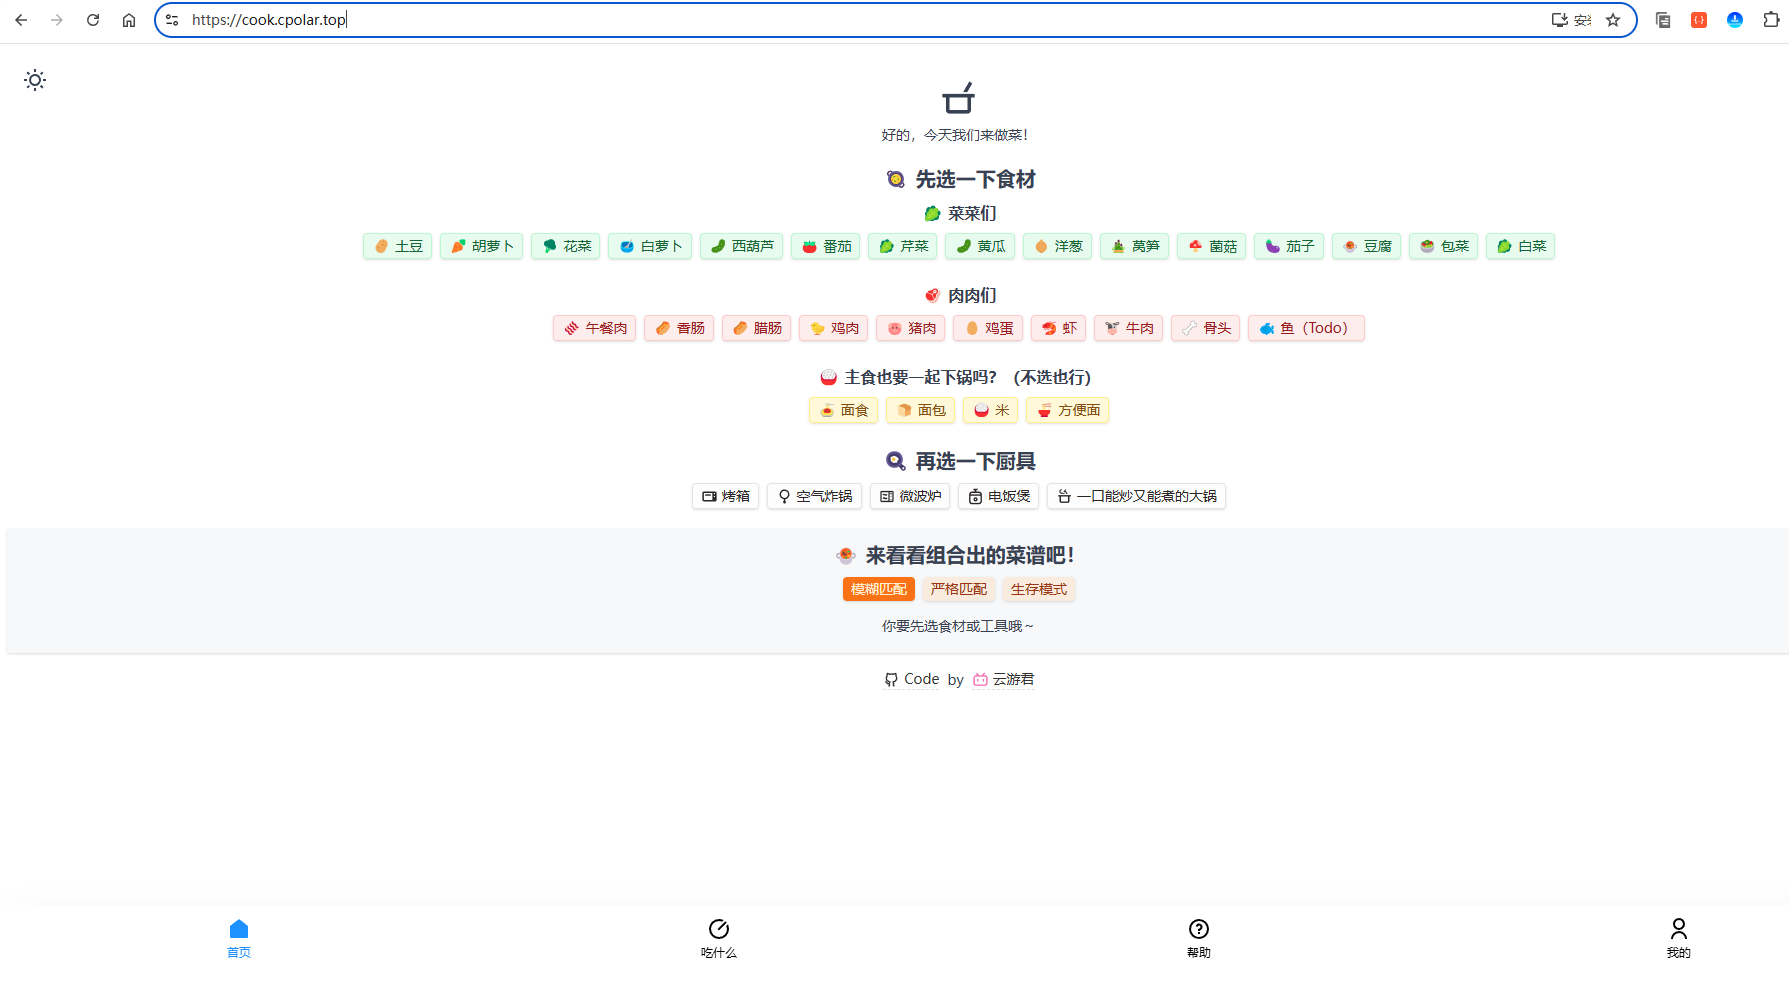Click the cooking pot logo icon
Image resolution: width=1789 pixels, height=985 pixels.
click(x=958, y=98)
